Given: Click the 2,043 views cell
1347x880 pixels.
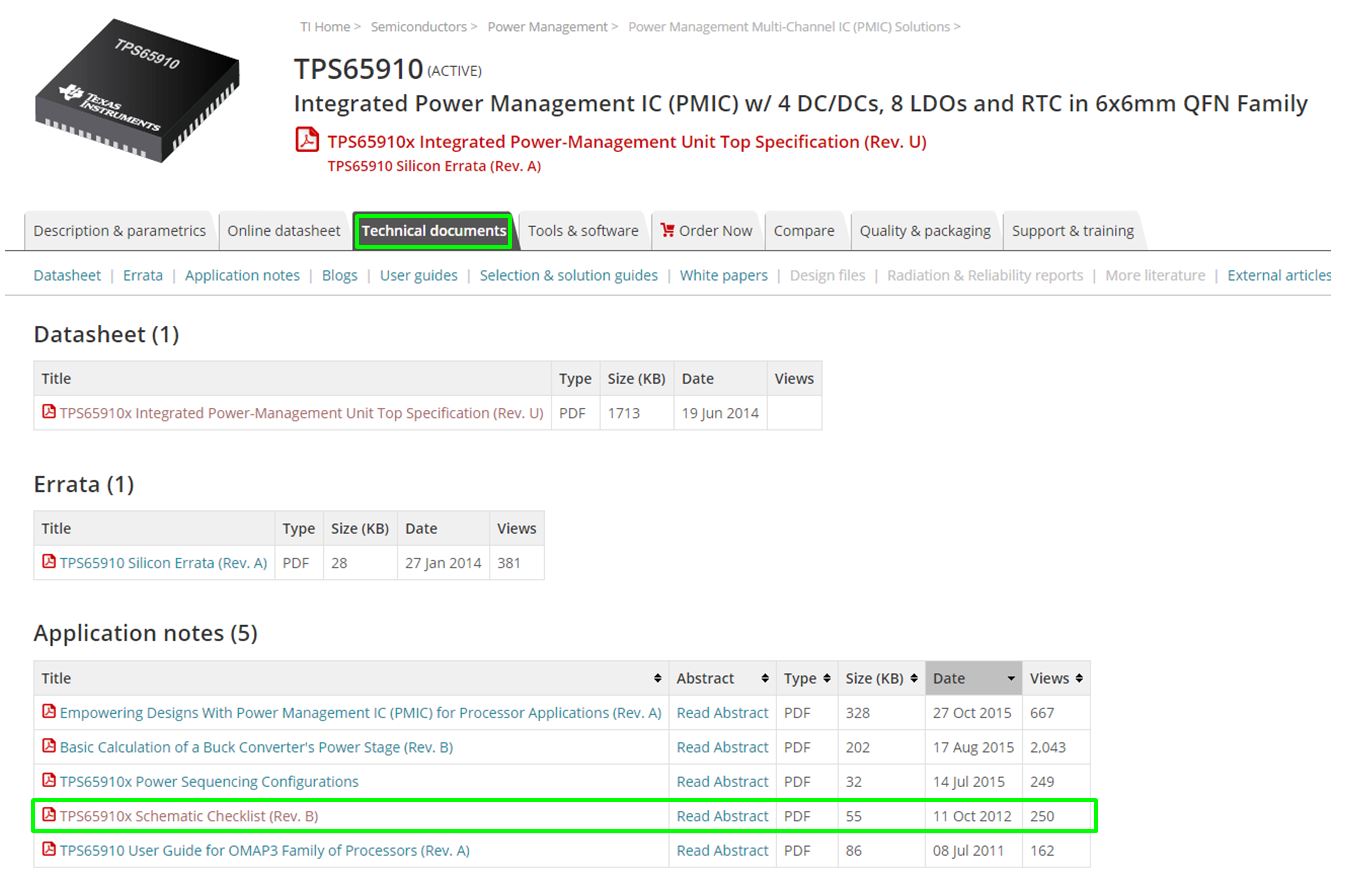Looking at the screenshot, I should click(x=1056, y=747).
